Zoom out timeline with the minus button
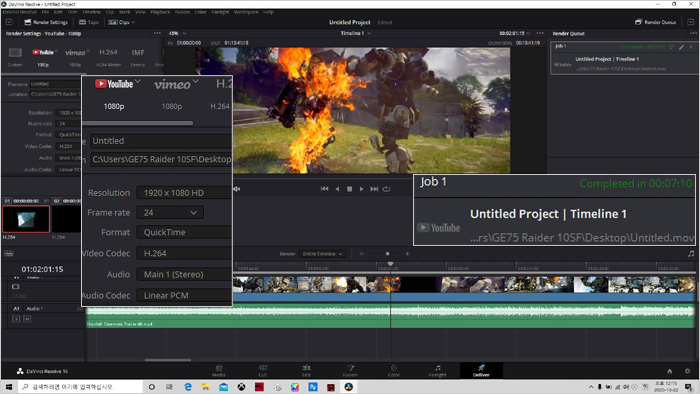 [362, 254]
